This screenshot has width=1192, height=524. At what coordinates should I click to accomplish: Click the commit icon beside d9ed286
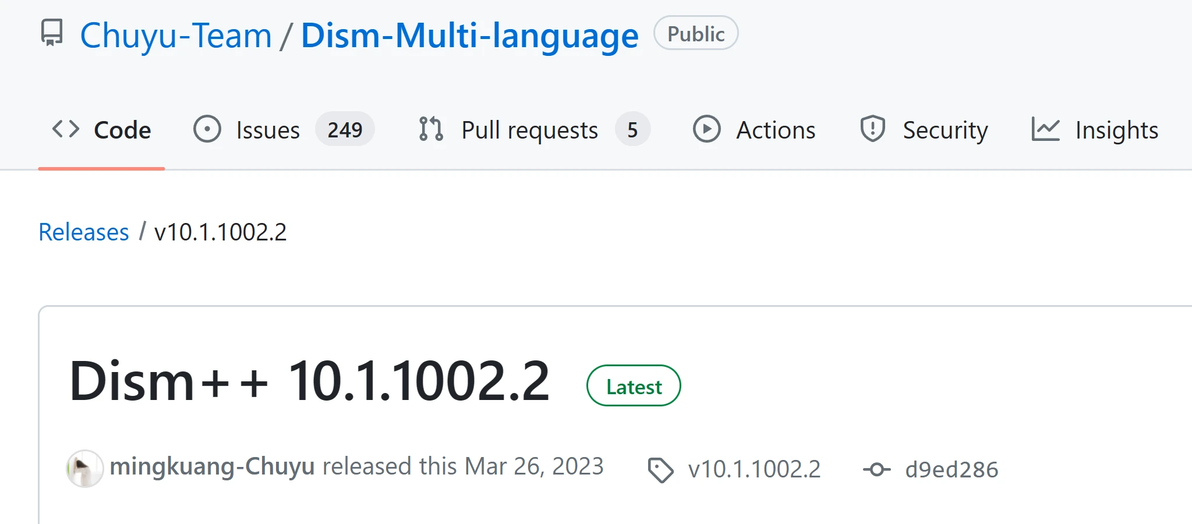pos(876,470)
